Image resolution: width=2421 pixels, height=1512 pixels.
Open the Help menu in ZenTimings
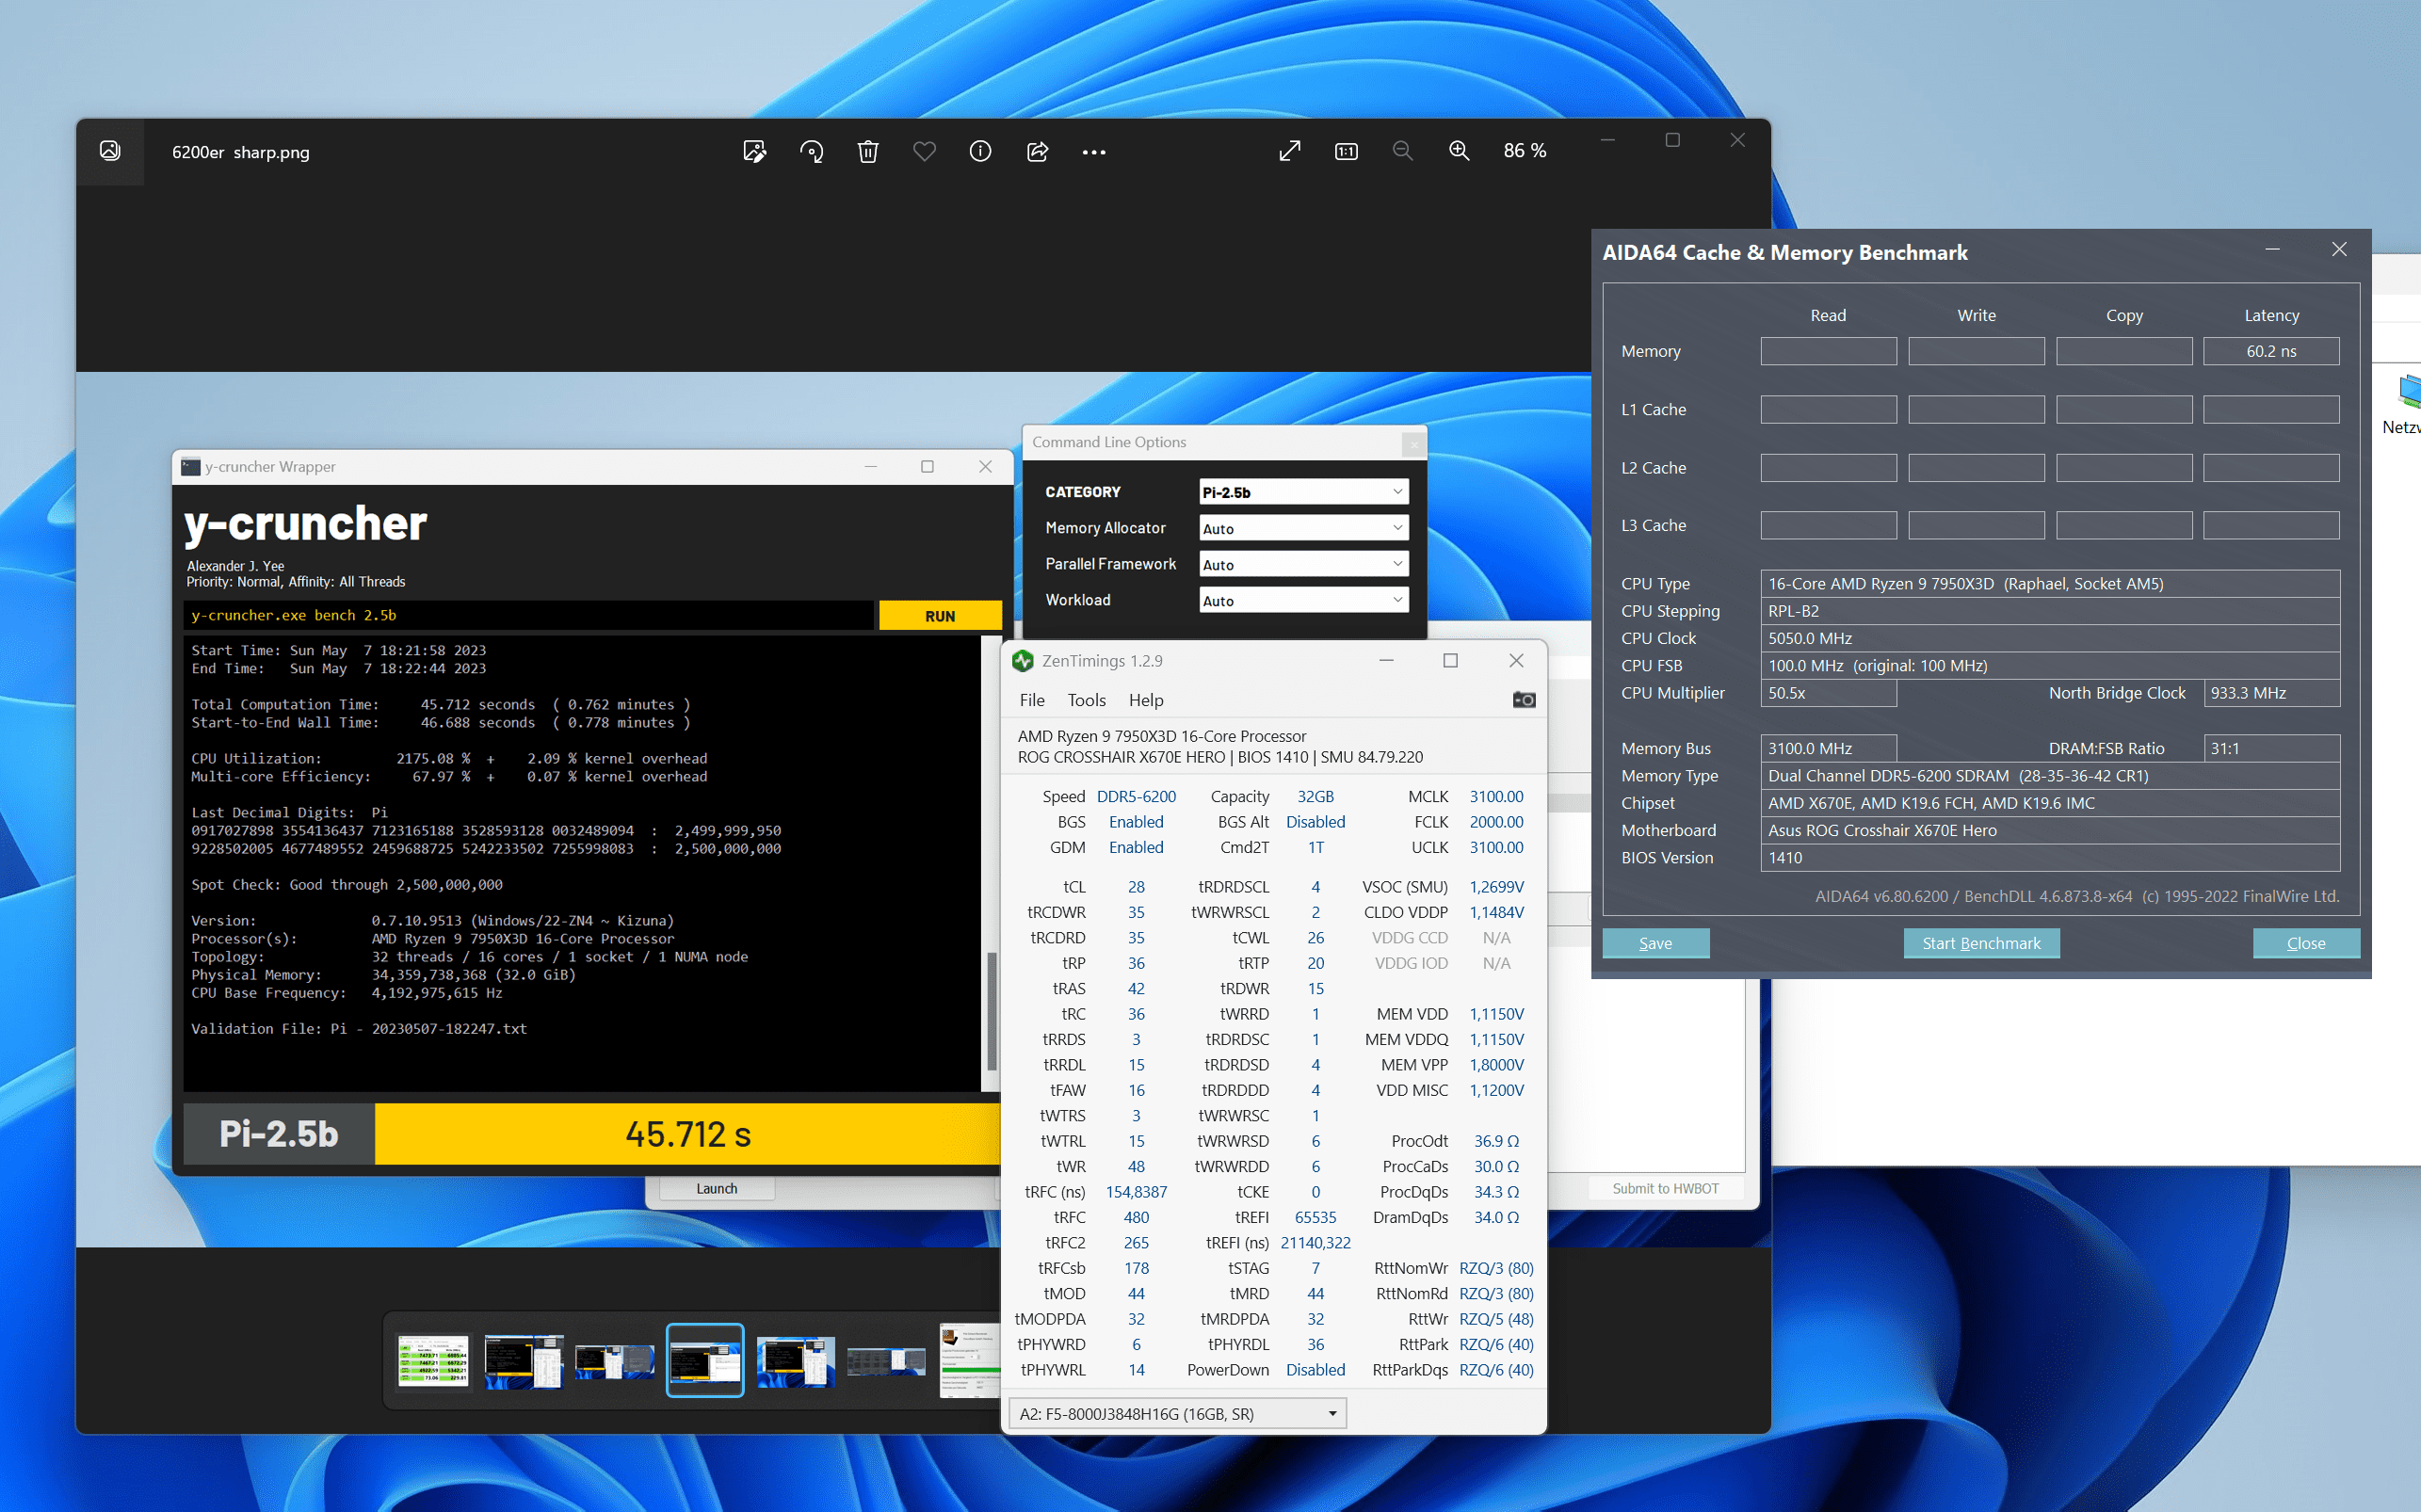coord(1146,700)
